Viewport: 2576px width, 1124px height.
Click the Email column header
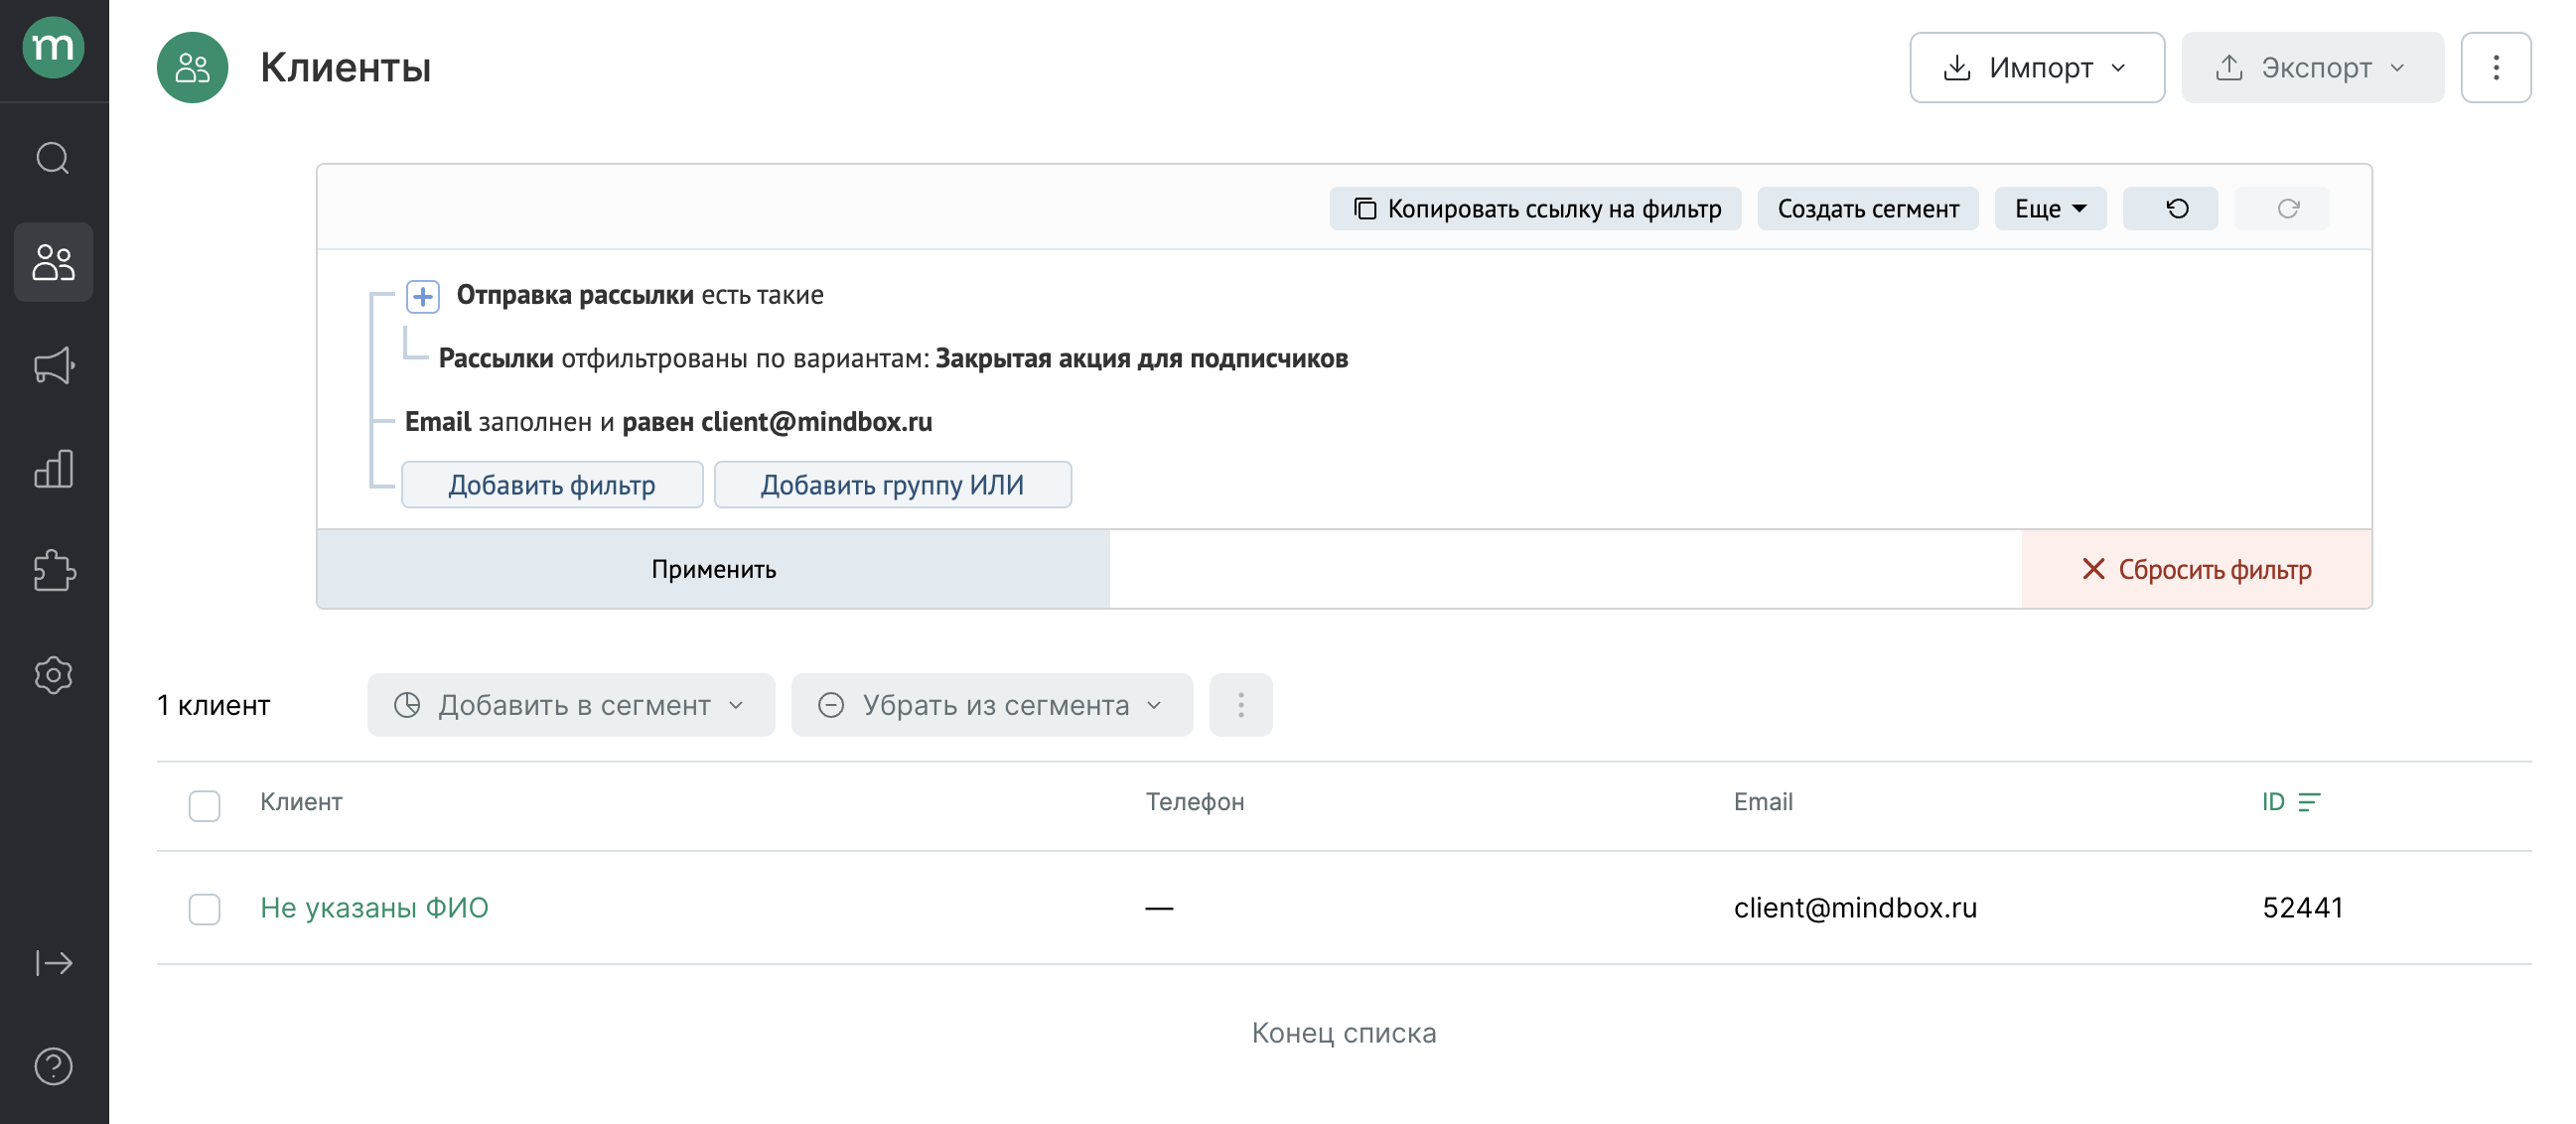1762,802
